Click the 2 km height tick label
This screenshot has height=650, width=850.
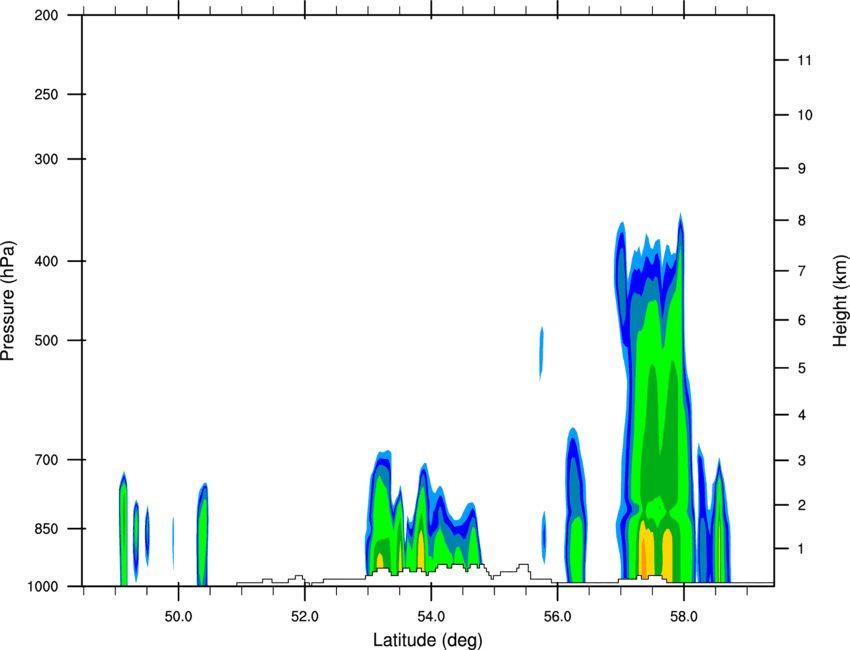(x=802, y=505)
